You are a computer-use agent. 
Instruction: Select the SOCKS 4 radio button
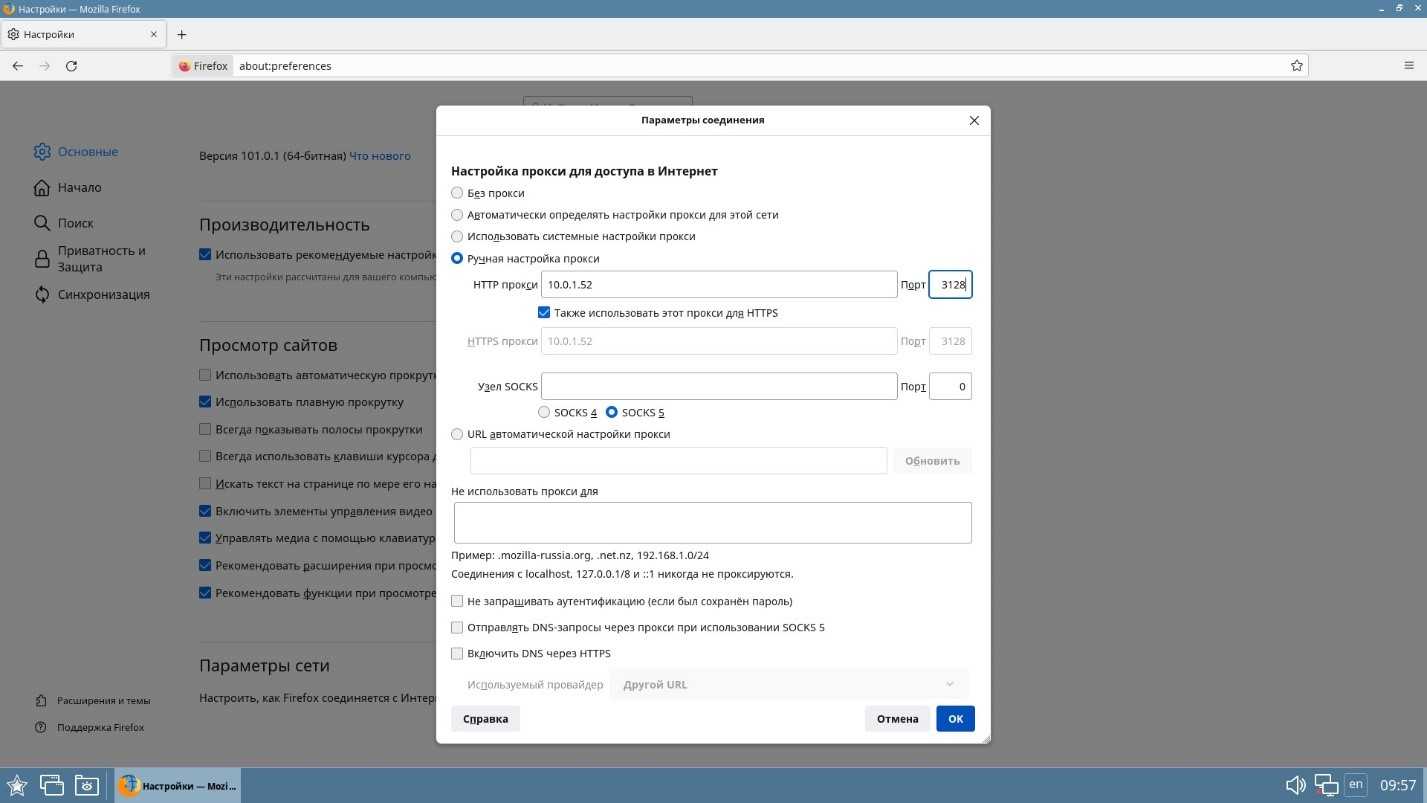544,412
